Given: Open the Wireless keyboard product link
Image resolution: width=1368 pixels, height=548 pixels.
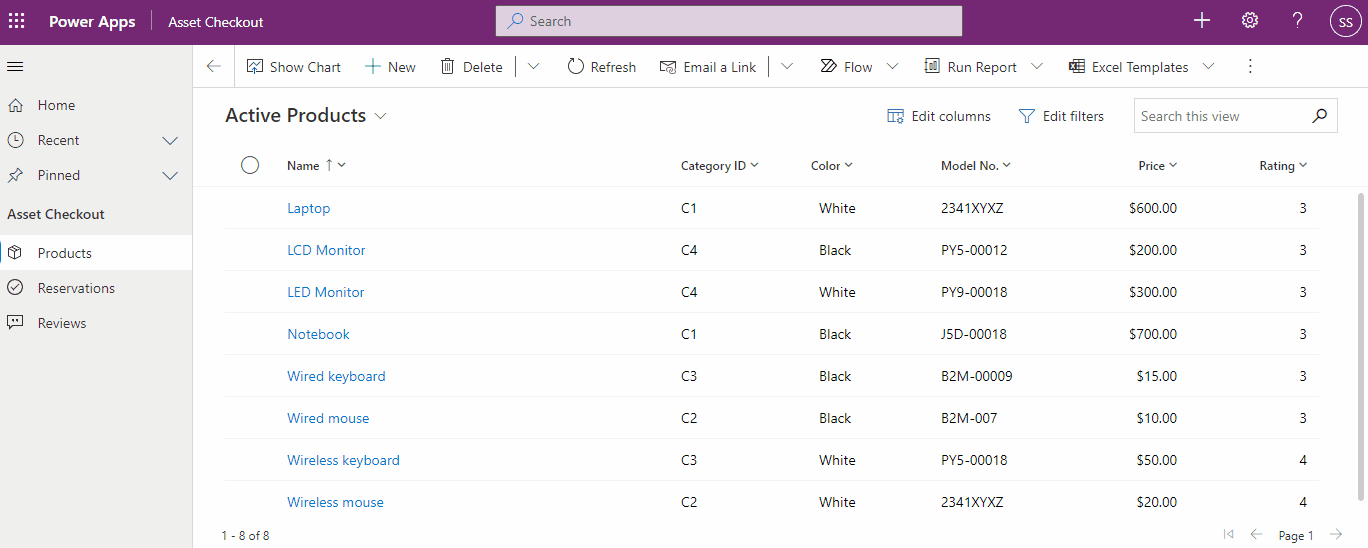Looking at the screenshot, I should click(x=343, y=460).
